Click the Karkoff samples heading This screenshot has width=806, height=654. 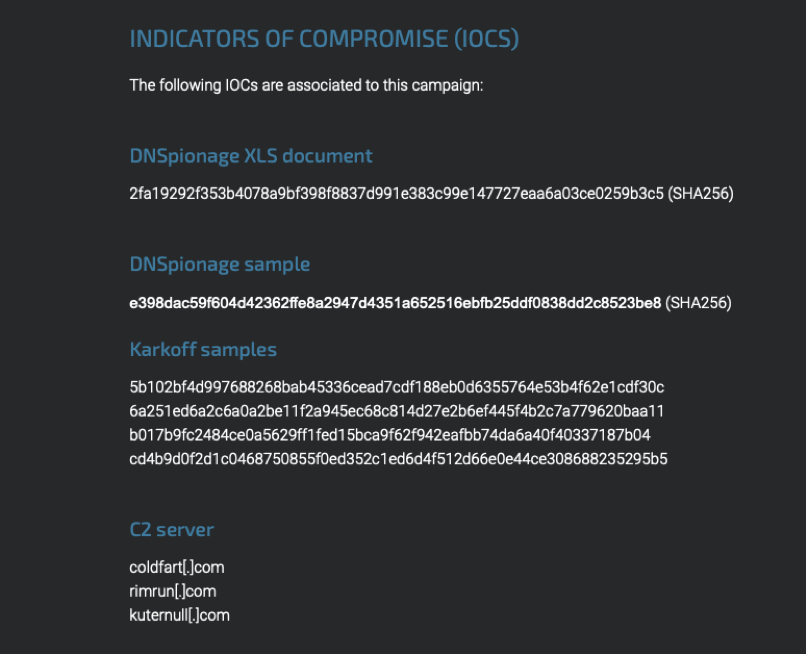click(x=203, y=349)
